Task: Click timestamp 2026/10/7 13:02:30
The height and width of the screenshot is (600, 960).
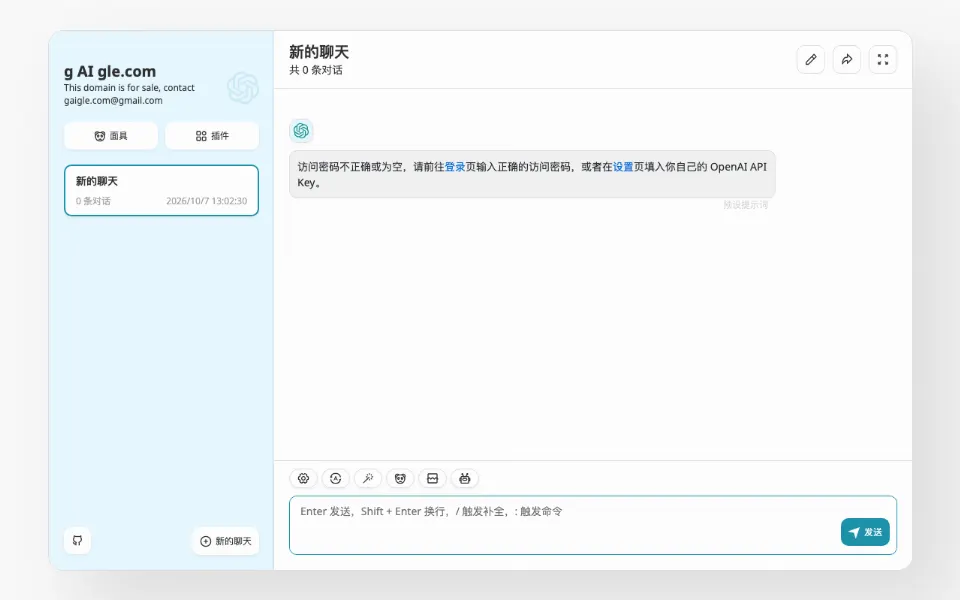Action: [x=207, y=201]
